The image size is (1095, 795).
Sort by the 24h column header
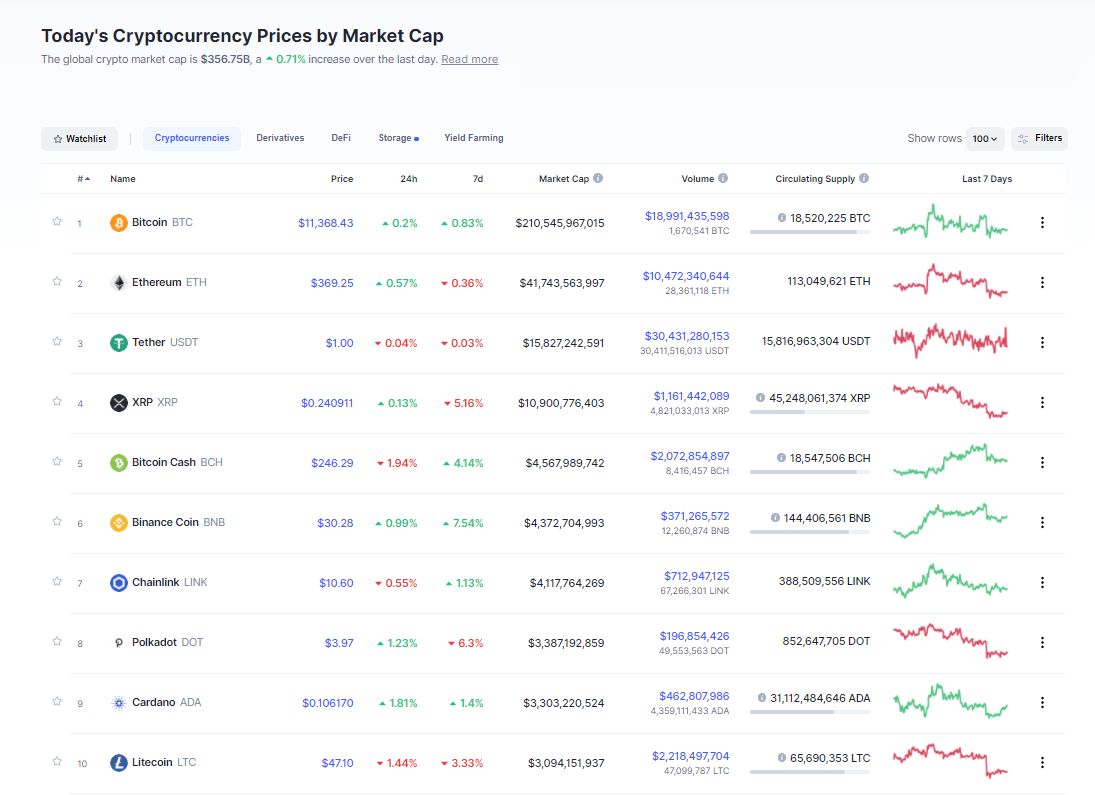[x=409, y=179]
